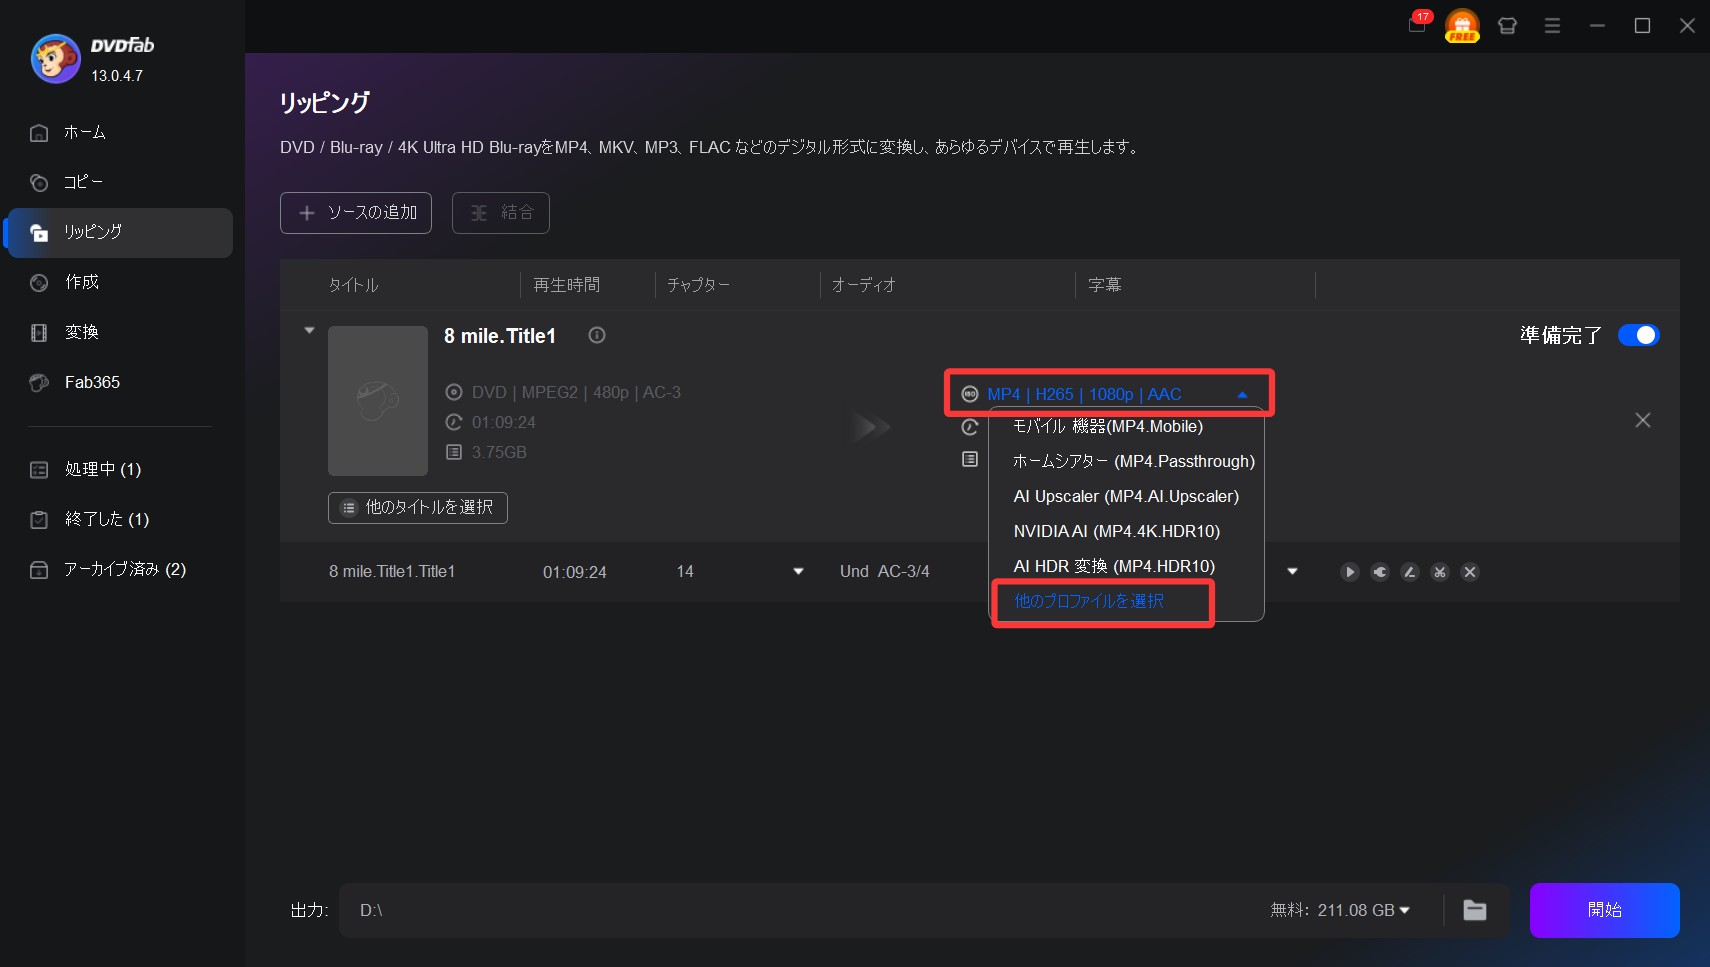Click the info icon beside 8 mile.Title1

pos(597,335)
